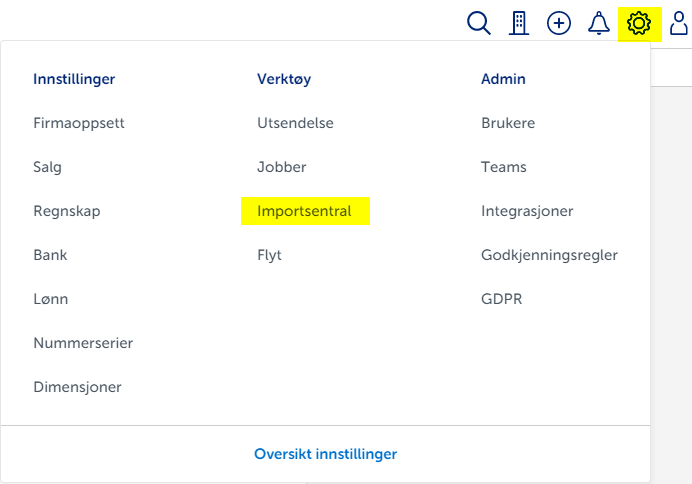Open the highlighted Importsentral item

click(x=304, y=211)
